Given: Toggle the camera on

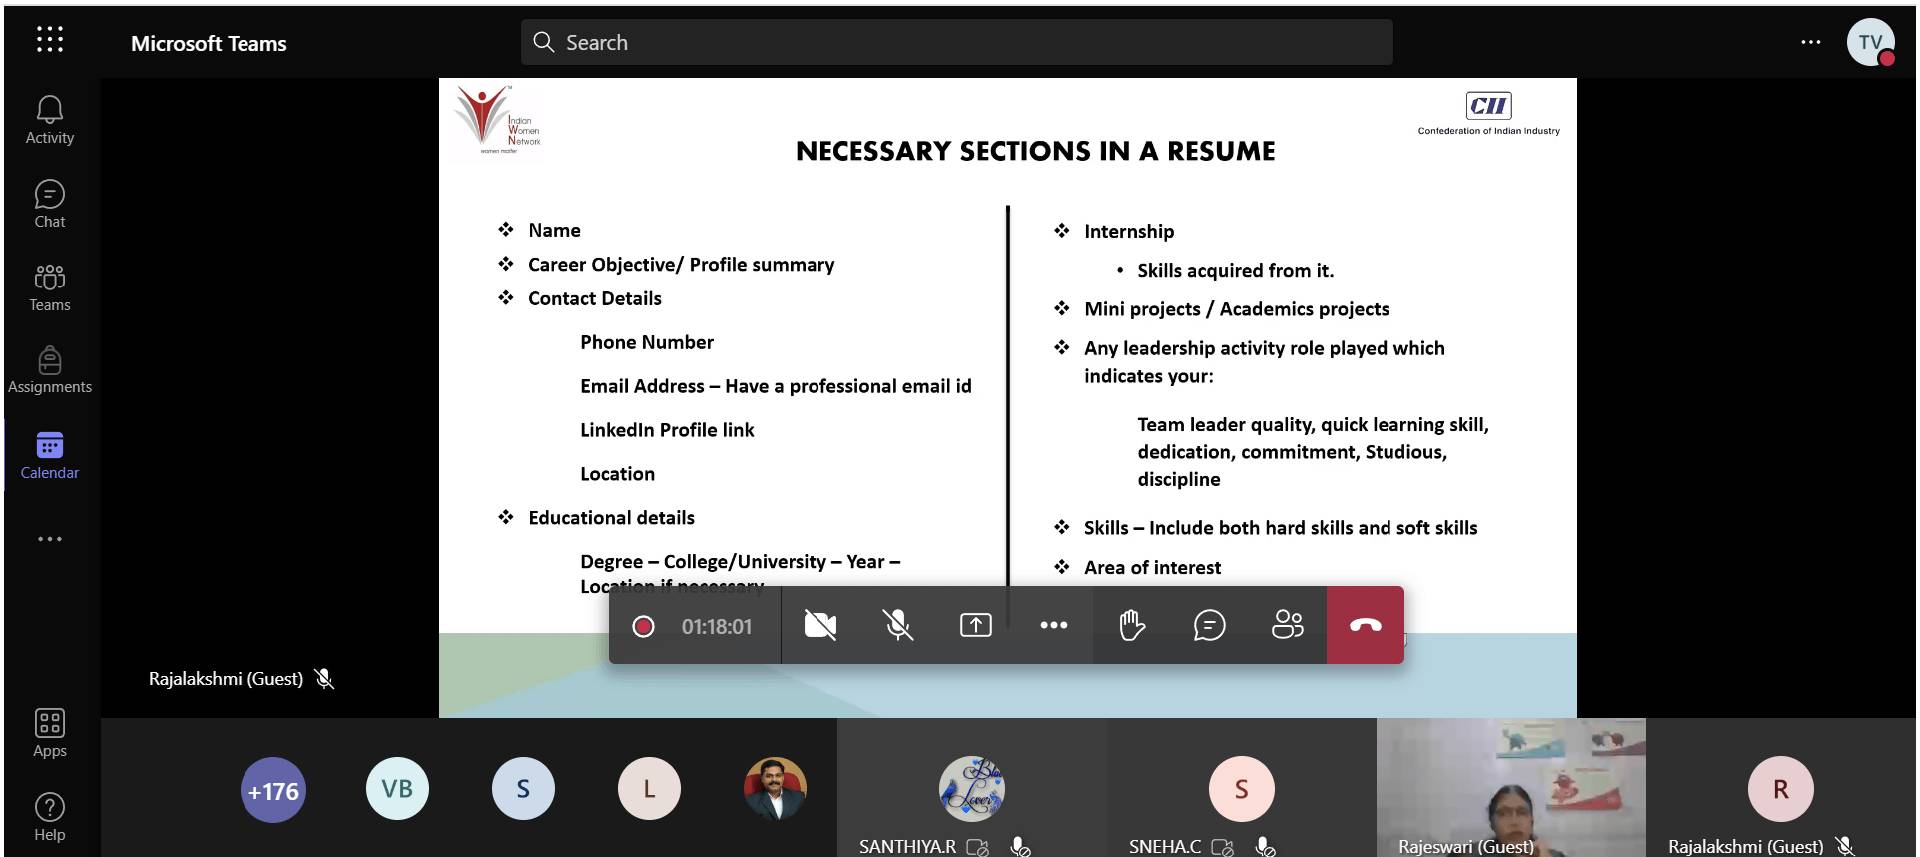Looking at the screenshot, I should (x=820, y=626).
